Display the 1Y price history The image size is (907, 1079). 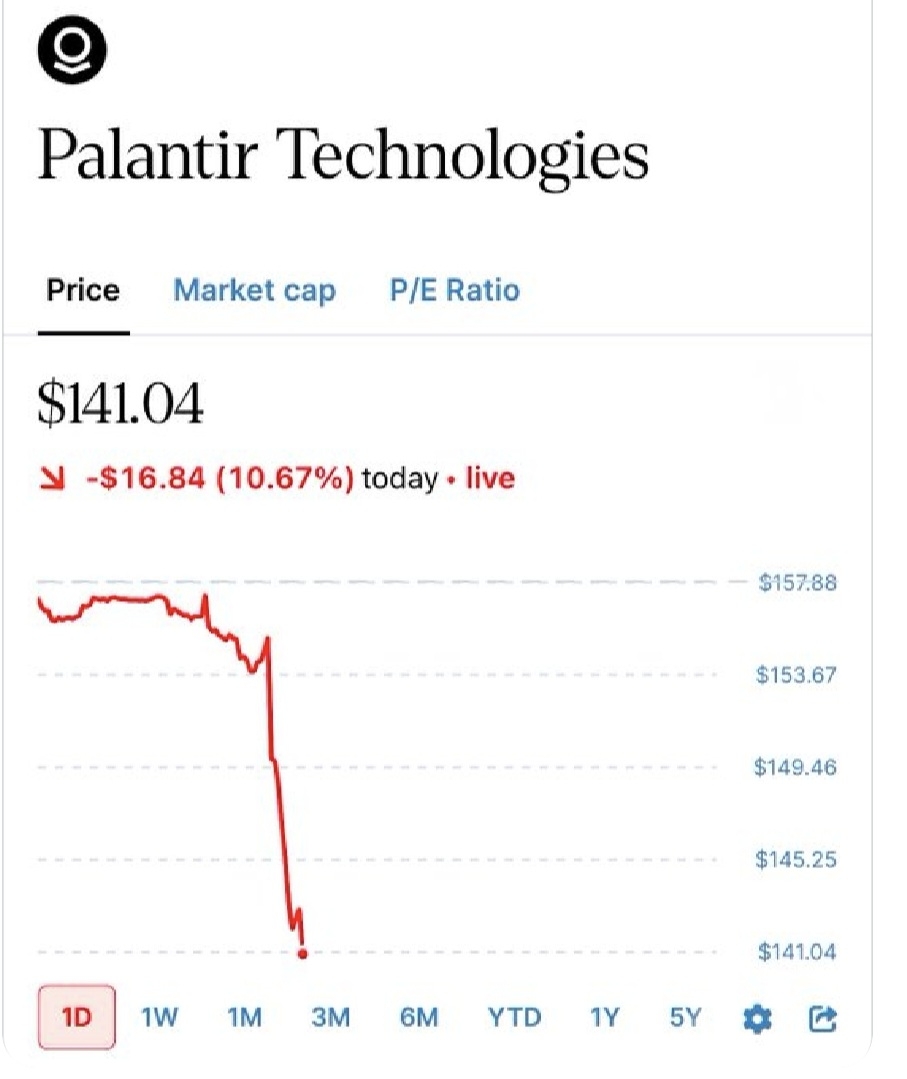[x=604, y=1018]
